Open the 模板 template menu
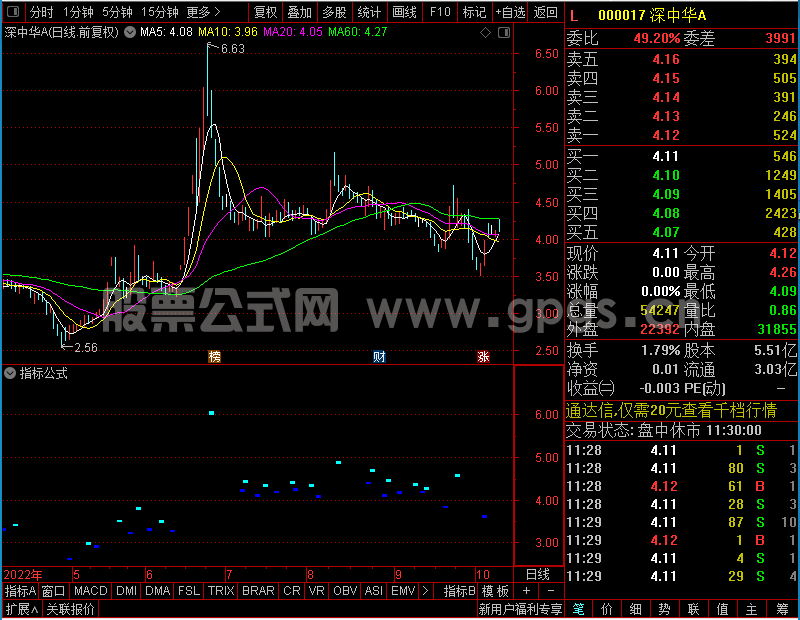Screen dimensions: 800x620 tap(495, 591)
